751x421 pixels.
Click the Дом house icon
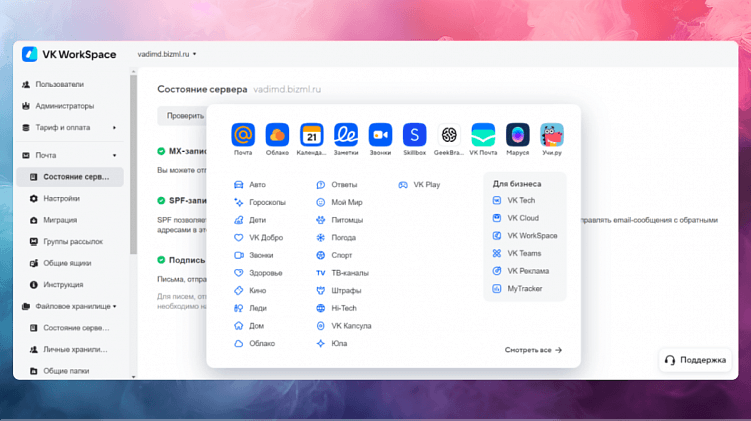click(x=239, y=326)
